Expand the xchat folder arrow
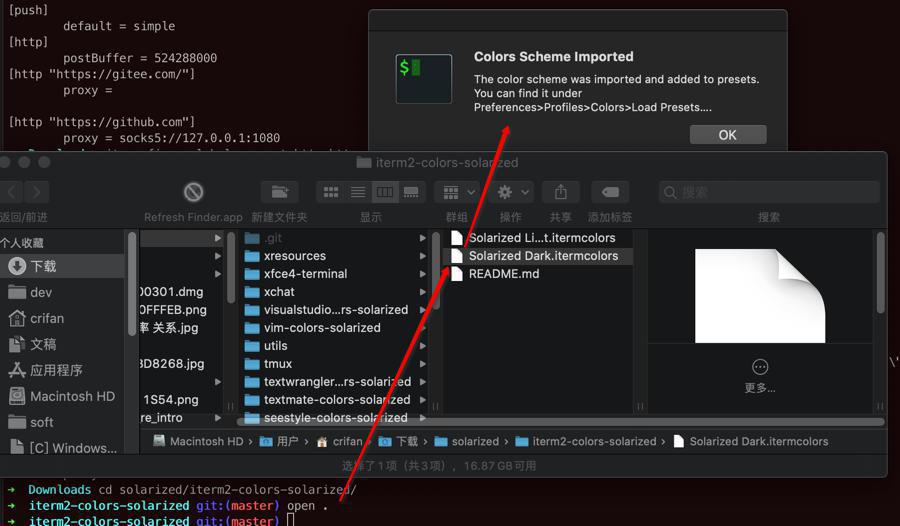The image size is (900, 526). click(422, 292)
